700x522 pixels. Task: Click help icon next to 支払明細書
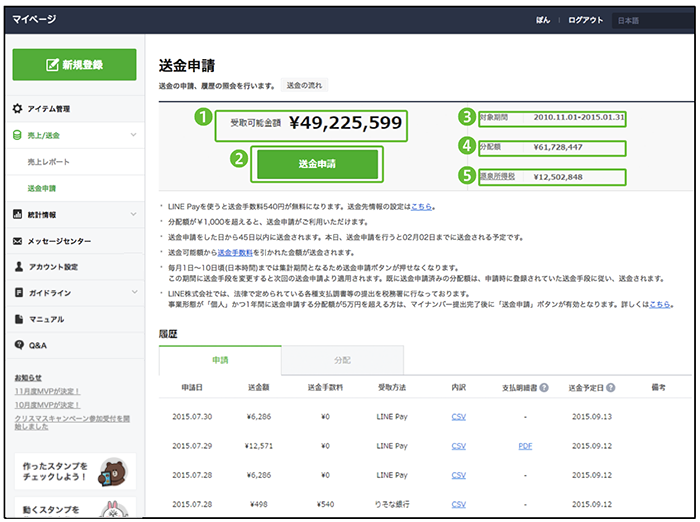click(544, 388)
